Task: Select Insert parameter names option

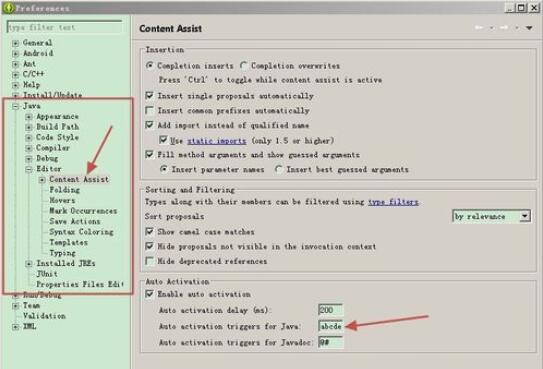Action: pos(164,169)
